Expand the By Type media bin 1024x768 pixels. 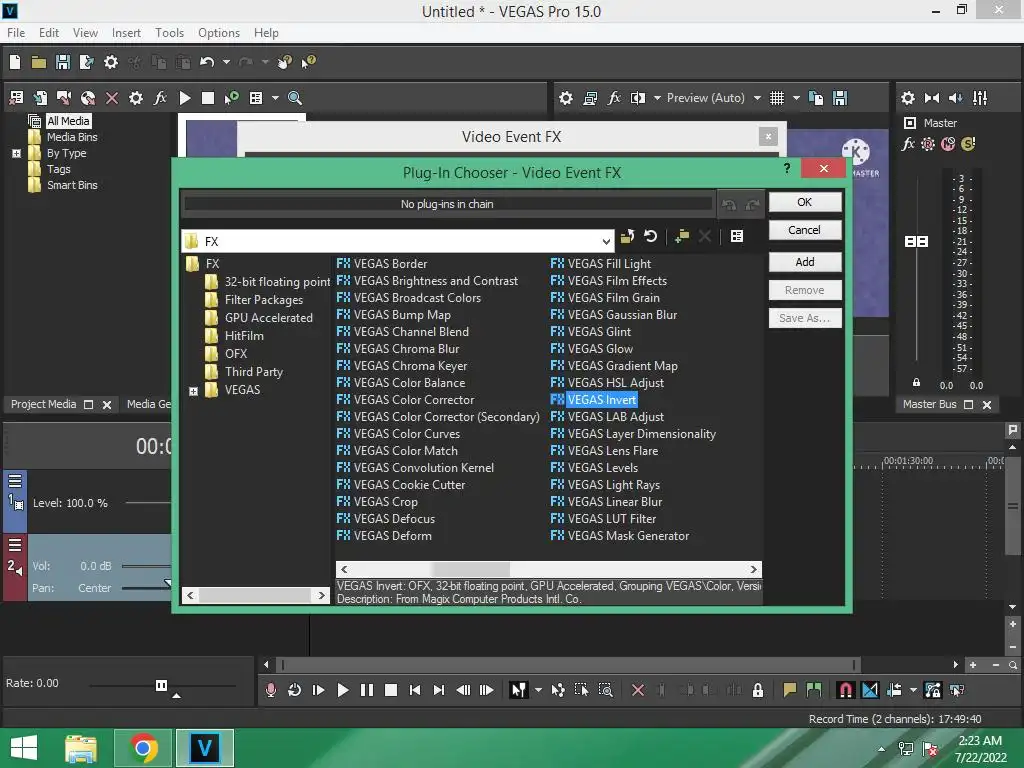(x=17, y=153)
